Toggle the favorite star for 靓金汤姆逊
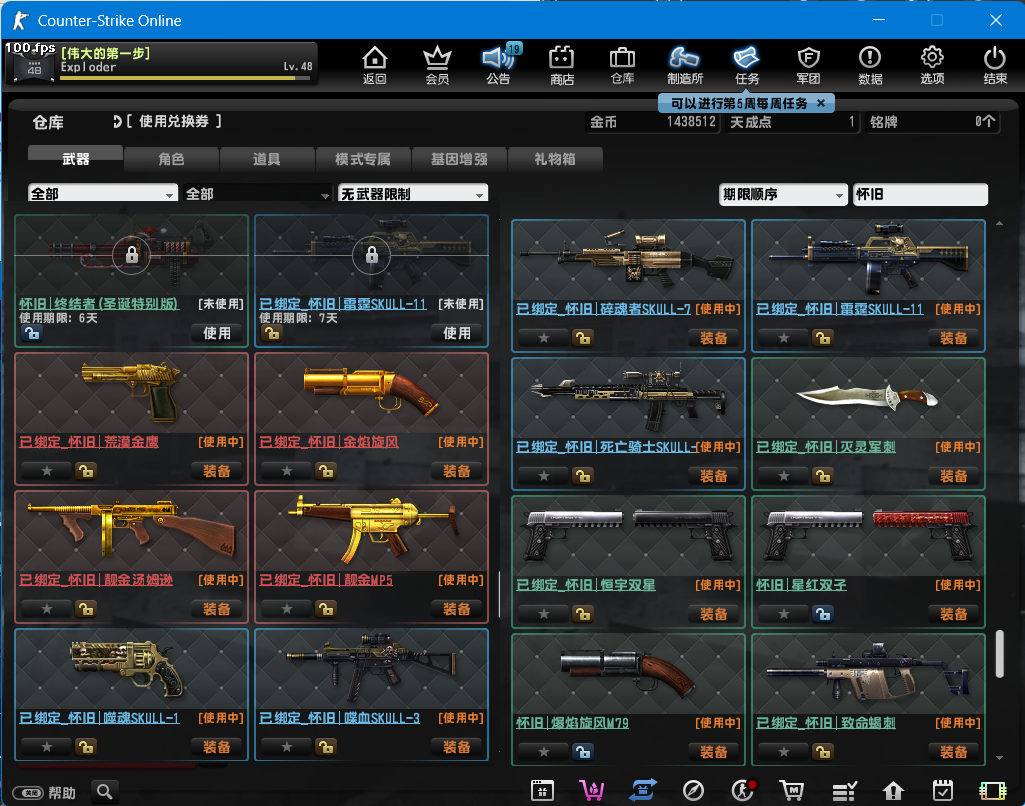Image resolution: width=1025 pixels, height=806 pixels. 46,609
